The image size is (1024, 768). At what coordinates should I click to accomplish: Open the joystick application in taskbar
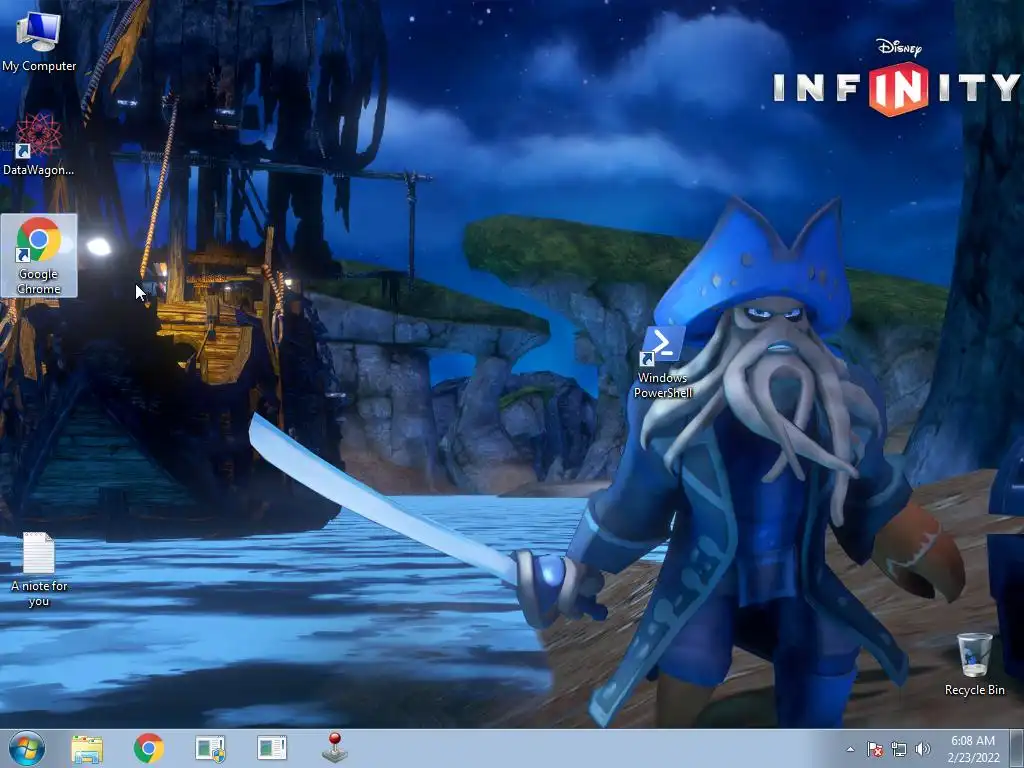point(334,748)
